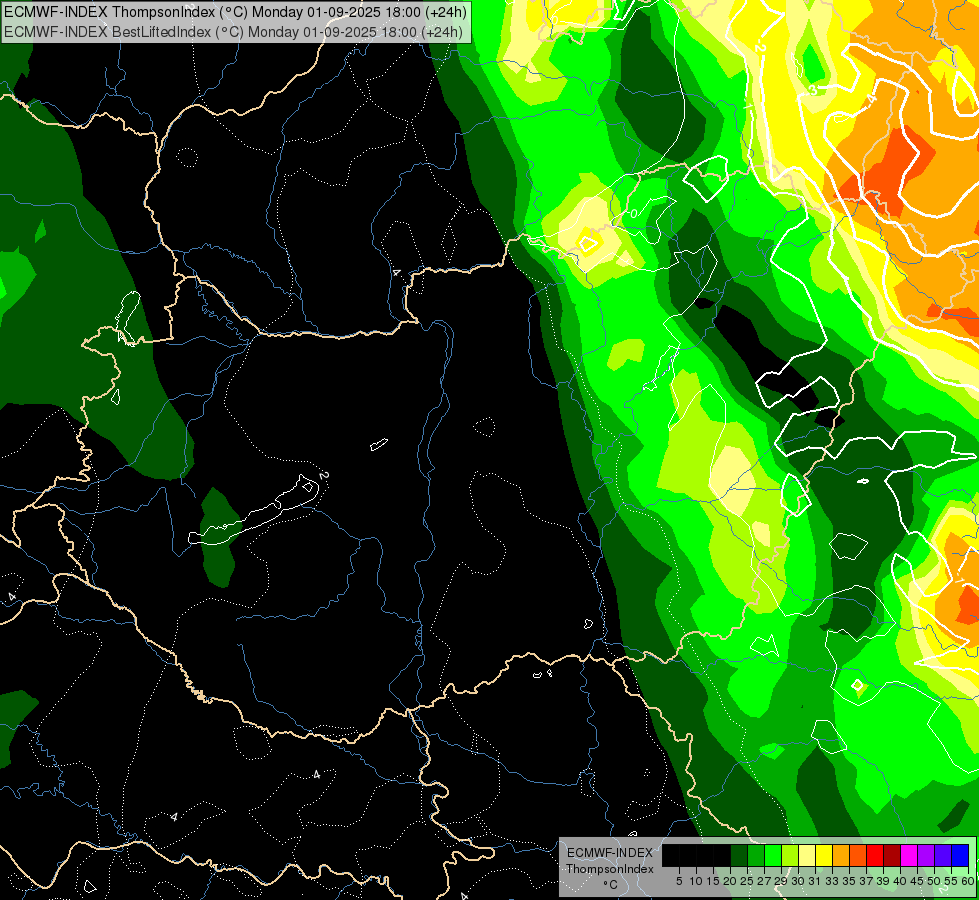Pick the yellow 31–33 legend swatch
979x900 pixels.
tap(824, 855)
